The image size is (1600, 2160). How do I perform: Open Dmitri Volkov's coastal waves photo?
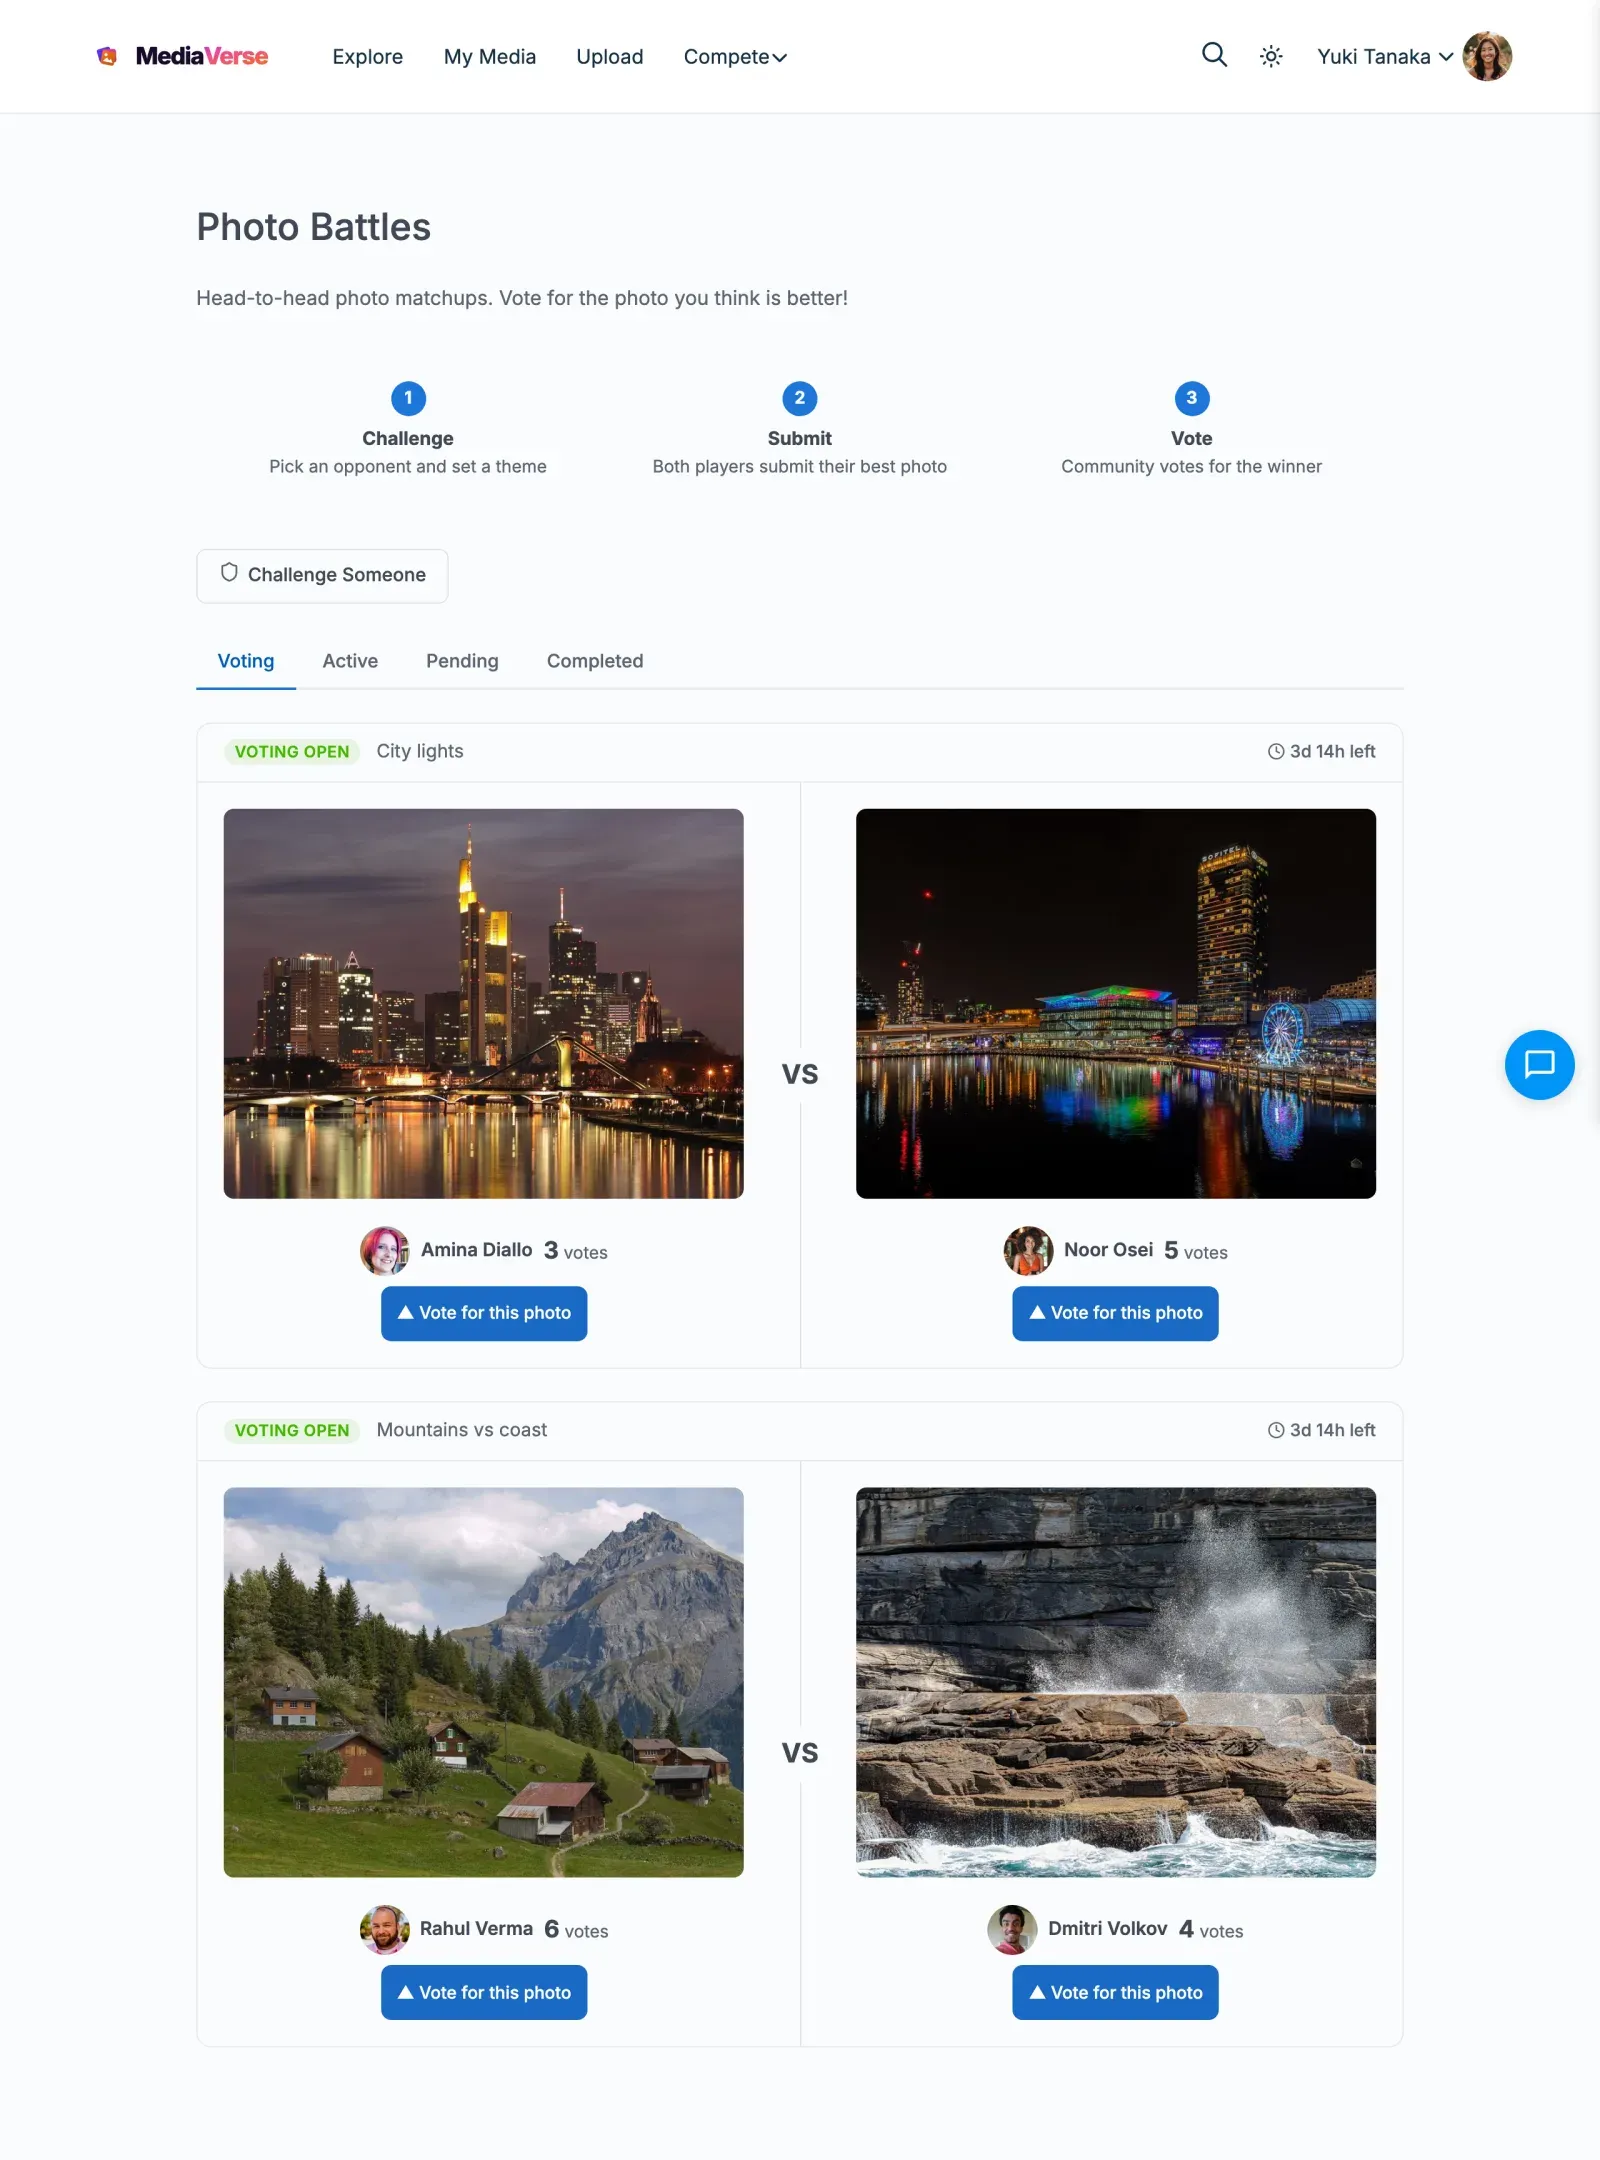pyautogui.click(x=1116, y=1682)
